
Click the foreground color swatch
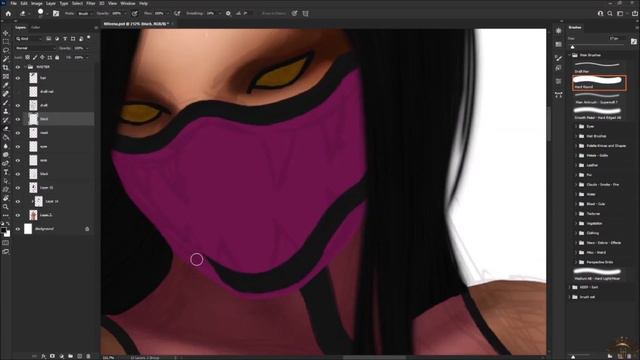(x=4, y=230)
